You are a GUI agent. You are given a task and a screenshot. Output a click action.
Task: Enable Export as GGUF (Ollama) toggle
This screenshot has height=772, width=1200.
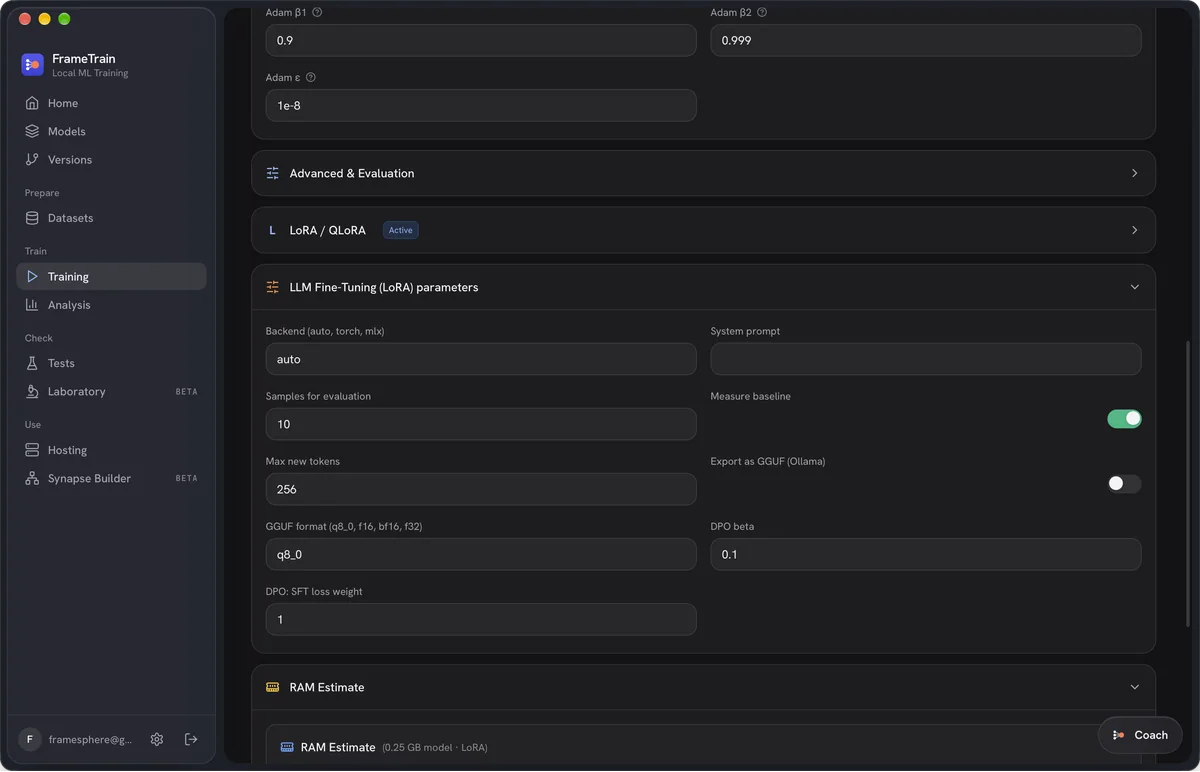pos(1124,484)
